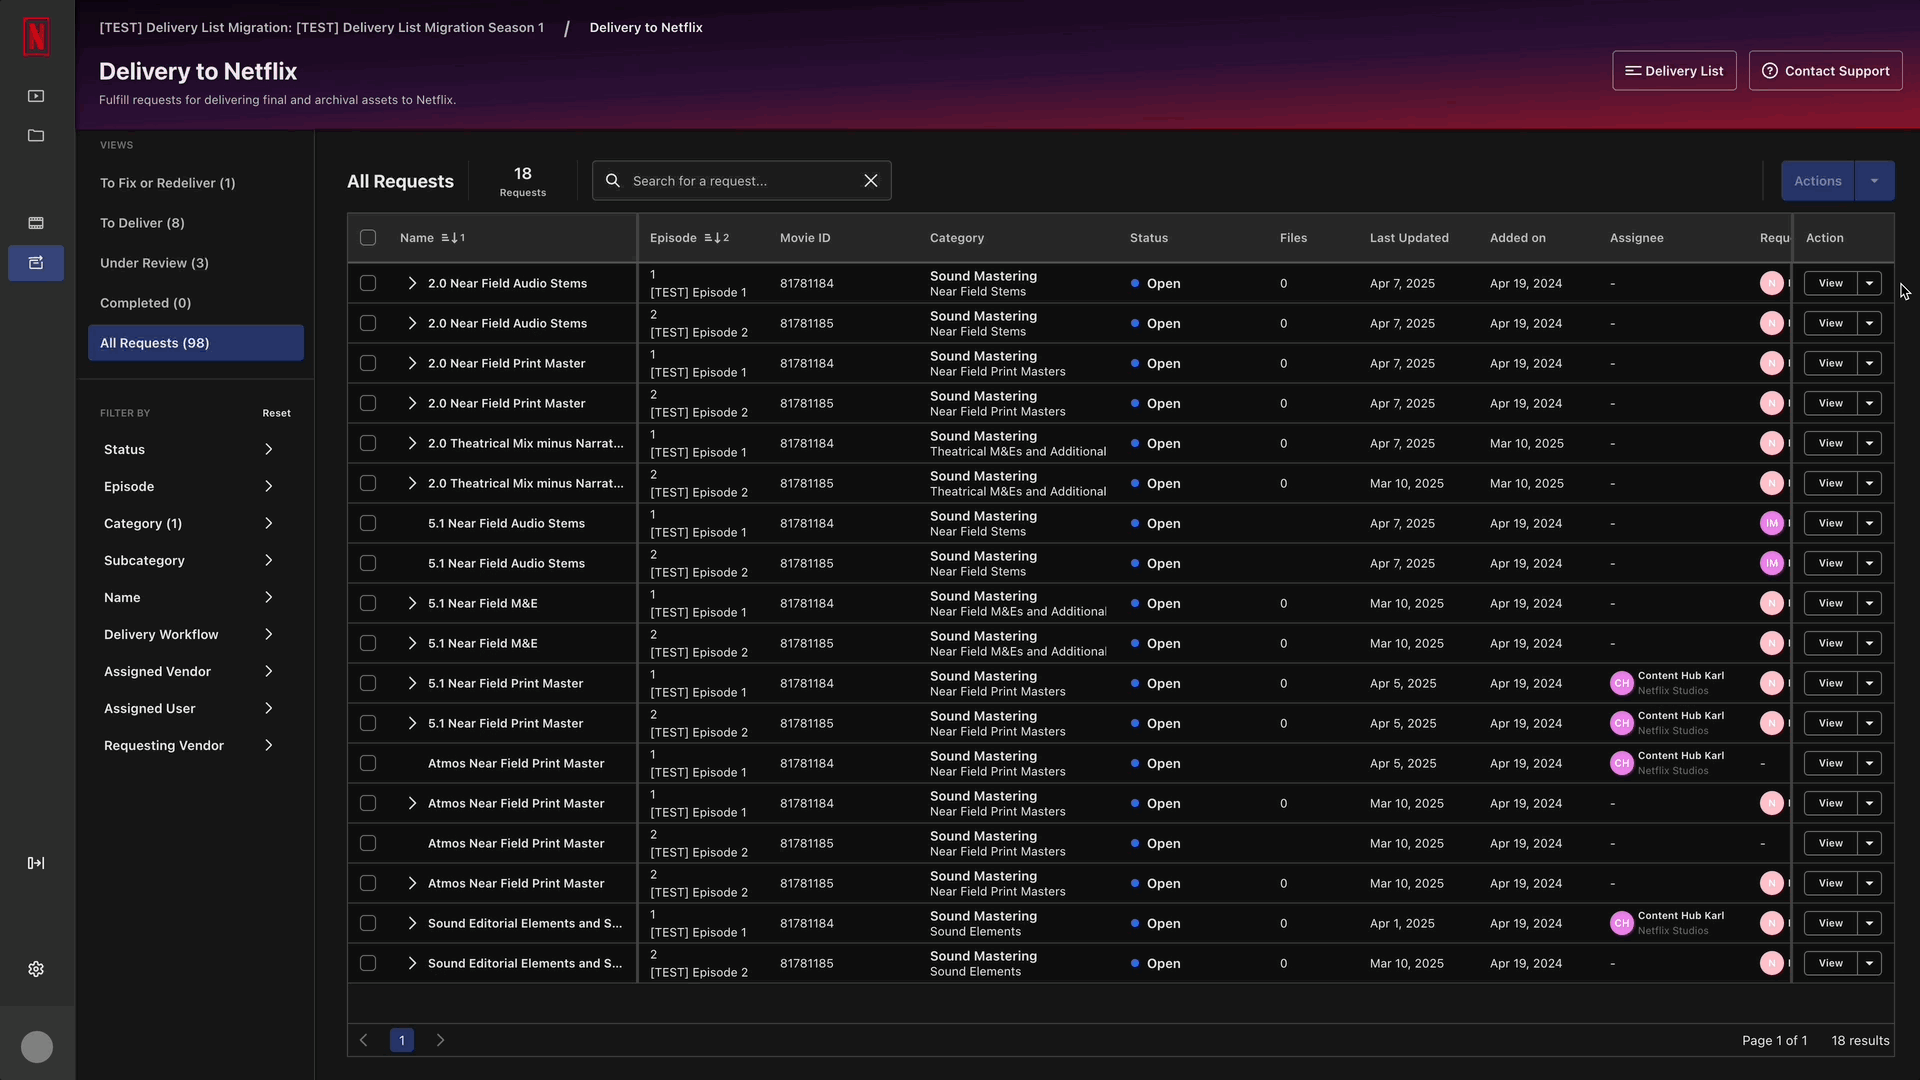Click CH avatar in Sound Editorial Elements Episode 1 row
1920x1080 pixels.
coord(1622,923)
